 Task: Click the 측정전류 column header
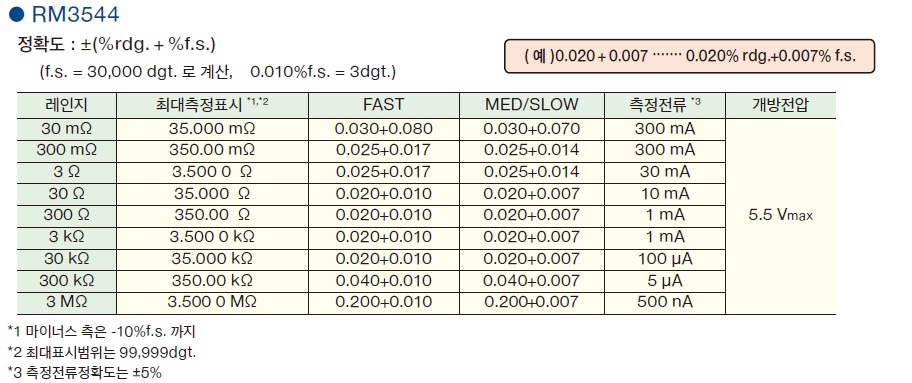[665, 105]
